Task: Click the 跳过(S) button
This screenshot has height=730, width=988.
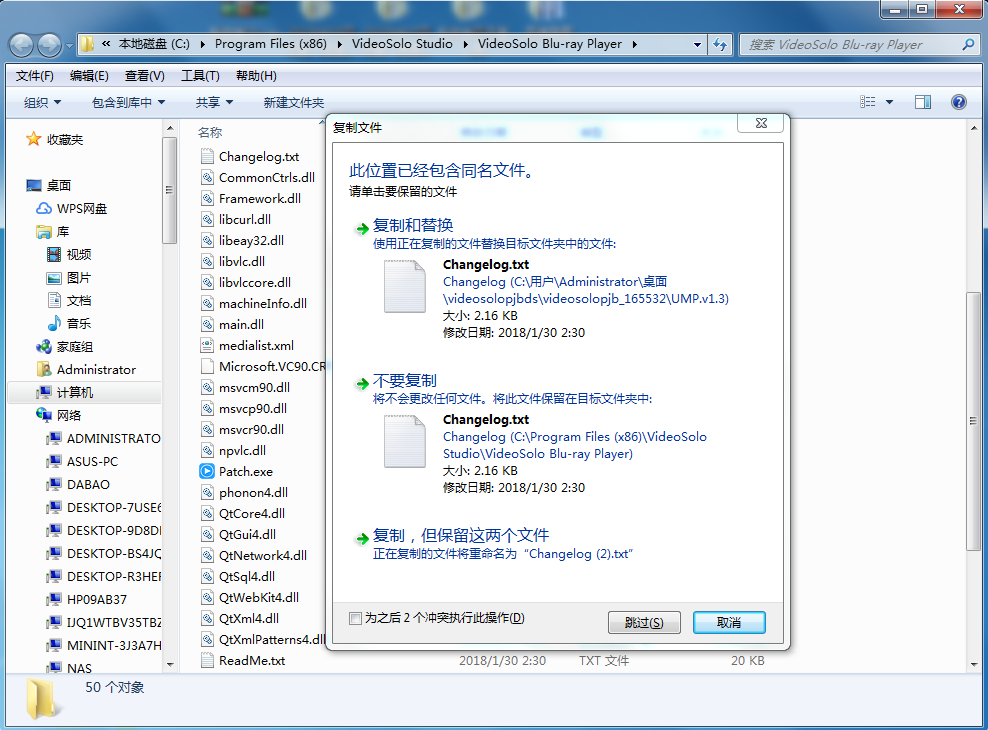Action: coord(644,622)
